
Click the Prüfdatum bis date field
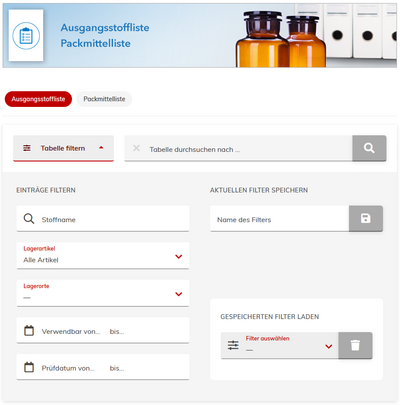(x=117, y=368)
